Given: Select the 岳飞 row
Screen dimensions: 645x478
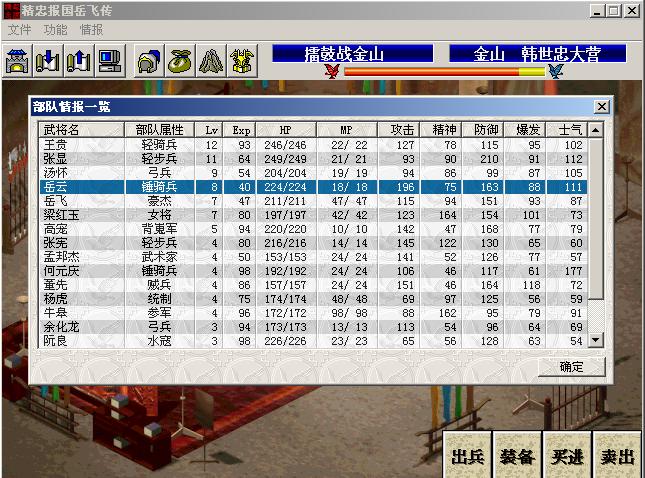Looking at the screenshot, I should (x=313, y=201).
